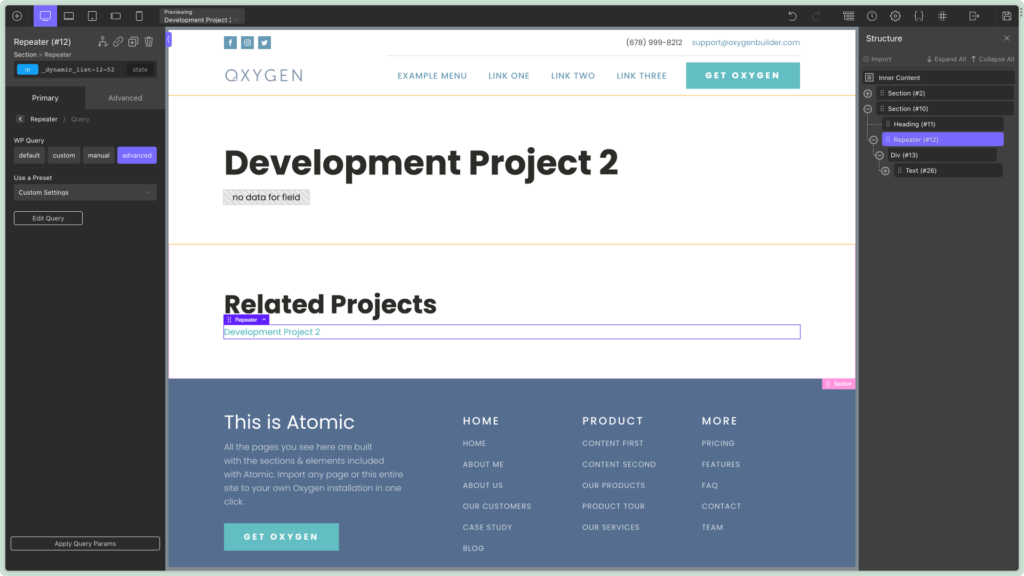Click LINK THREE in site navigation
1024x576 pixels.
click(x=641, y=76)
